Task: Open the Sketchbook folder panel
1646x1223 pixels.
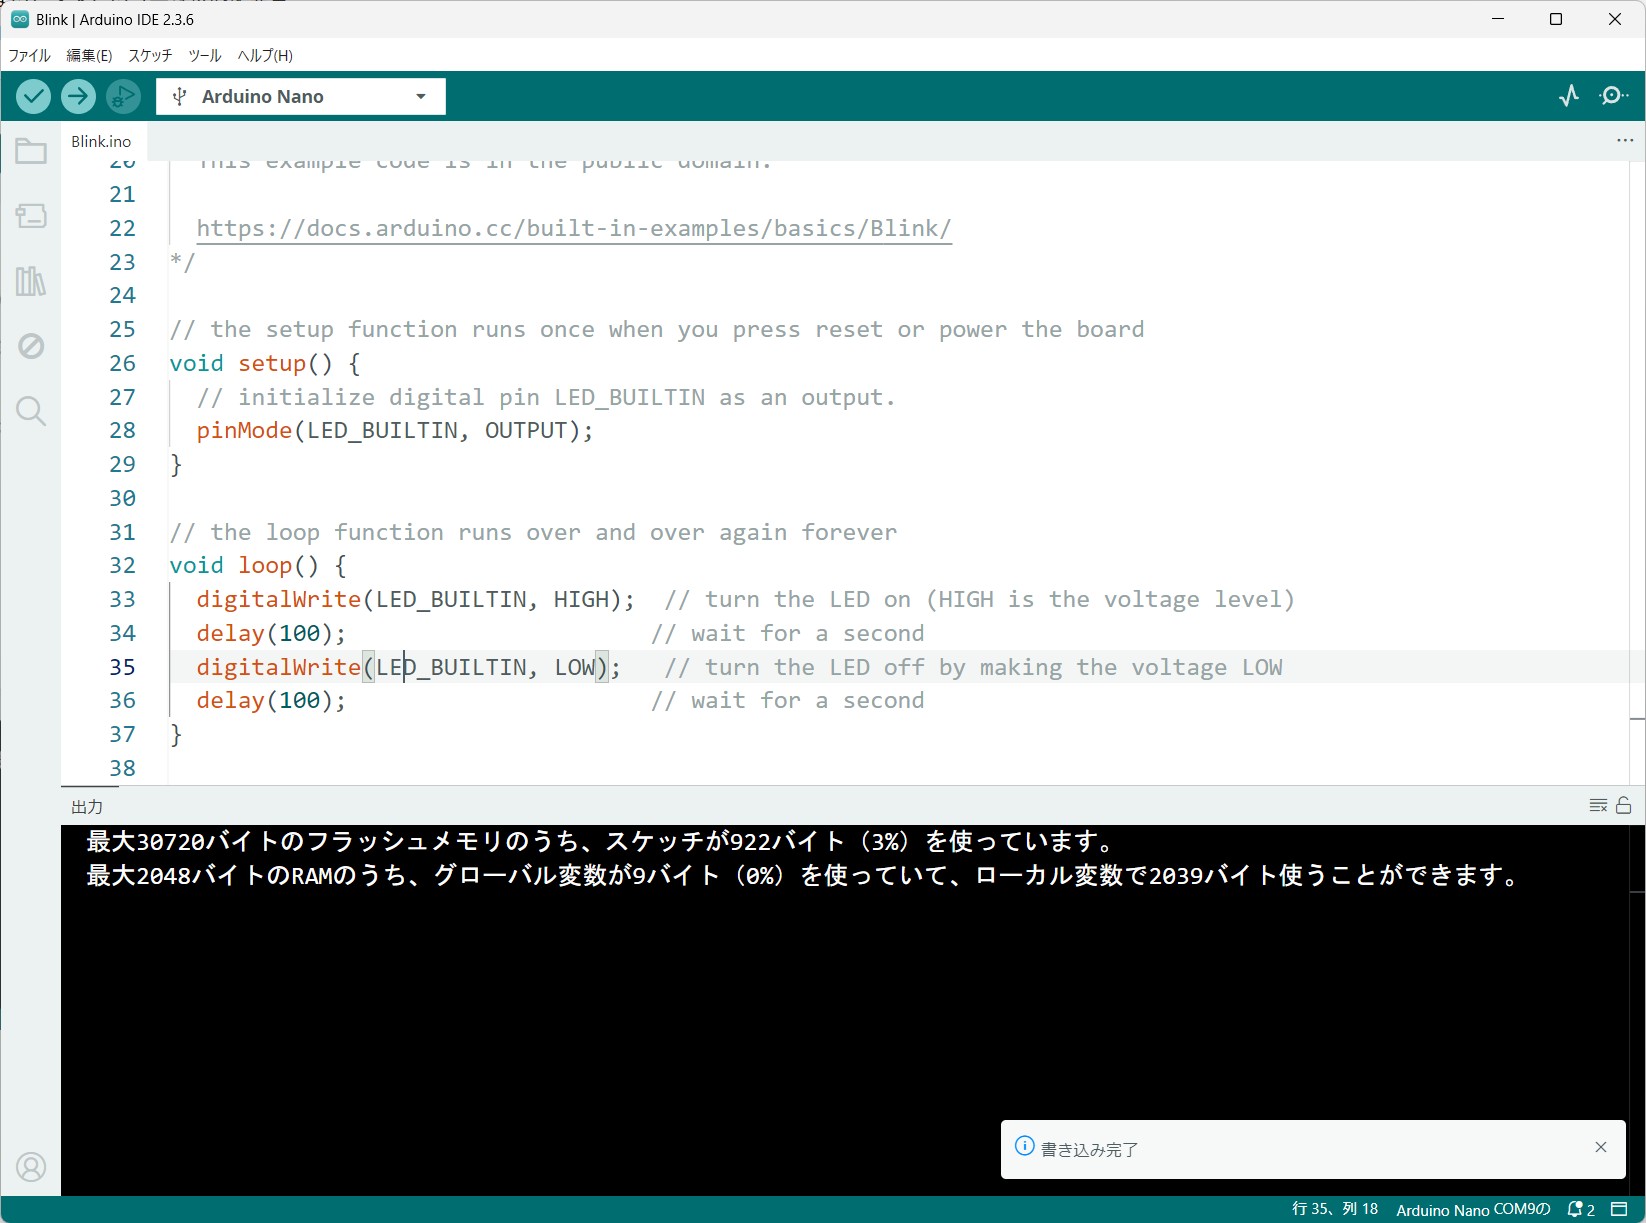Action: click(x=31, y=151)
